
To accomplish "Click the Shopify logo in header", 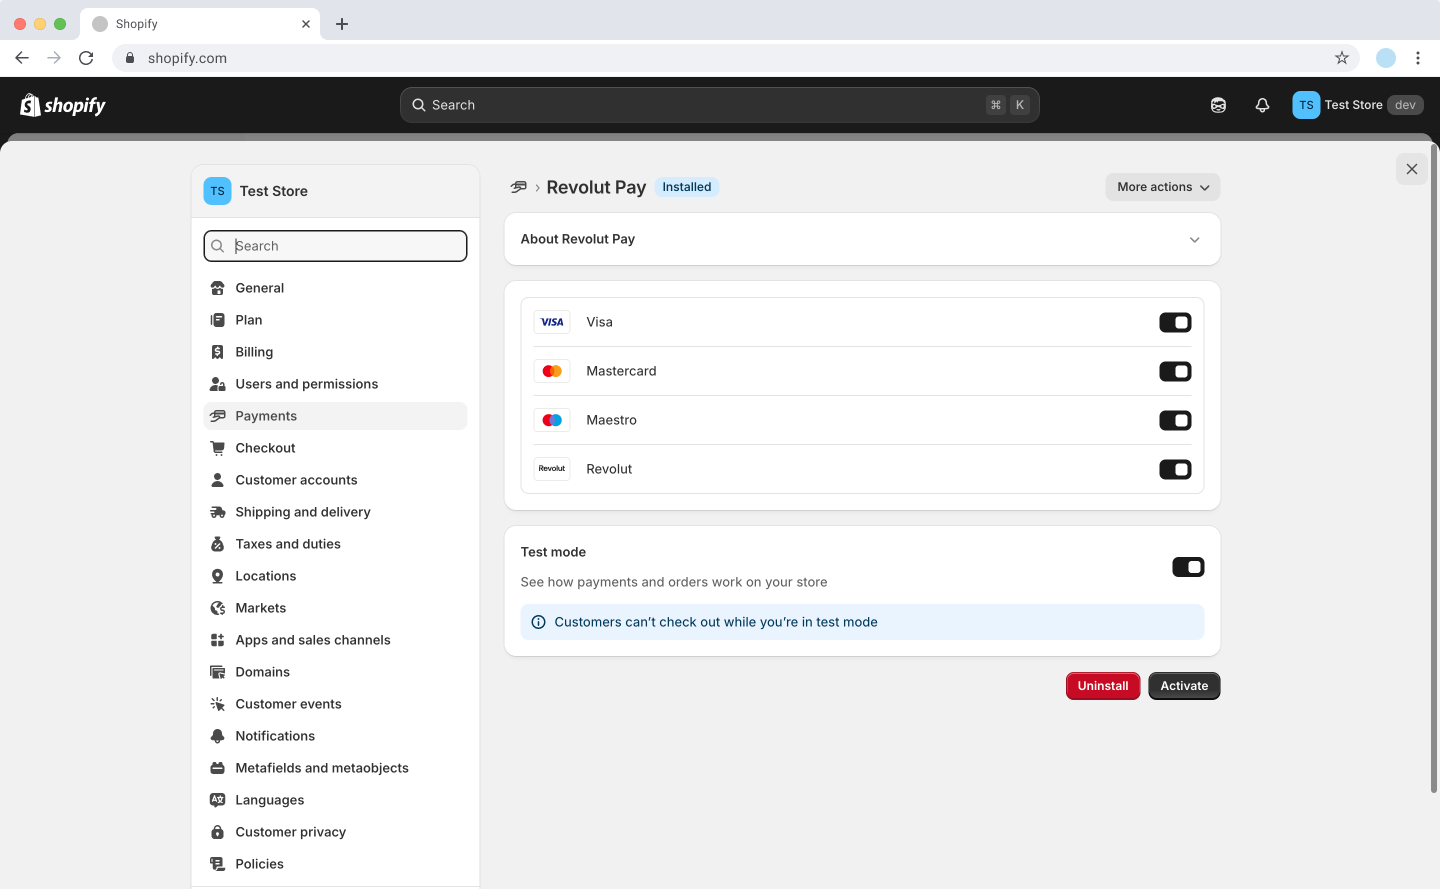I will 63,105.
